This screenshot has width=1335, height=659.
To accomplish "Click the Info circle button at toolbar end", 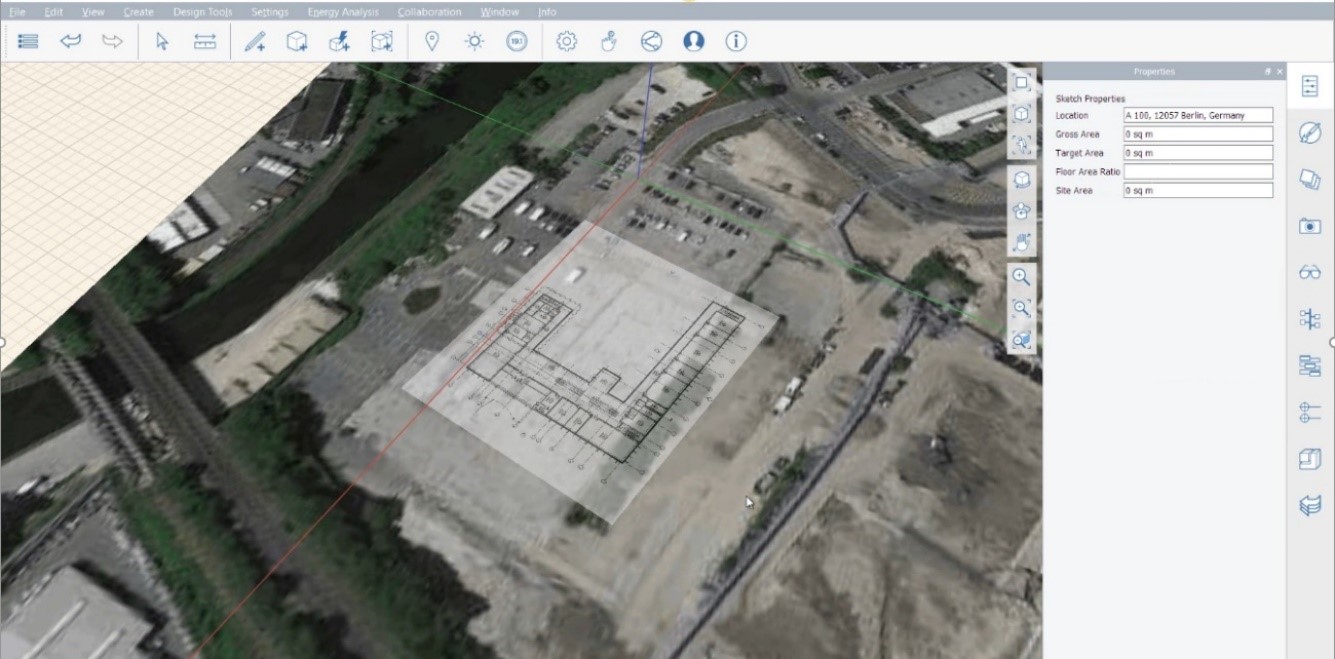I will pyautogui.click(x=736, y=41).
